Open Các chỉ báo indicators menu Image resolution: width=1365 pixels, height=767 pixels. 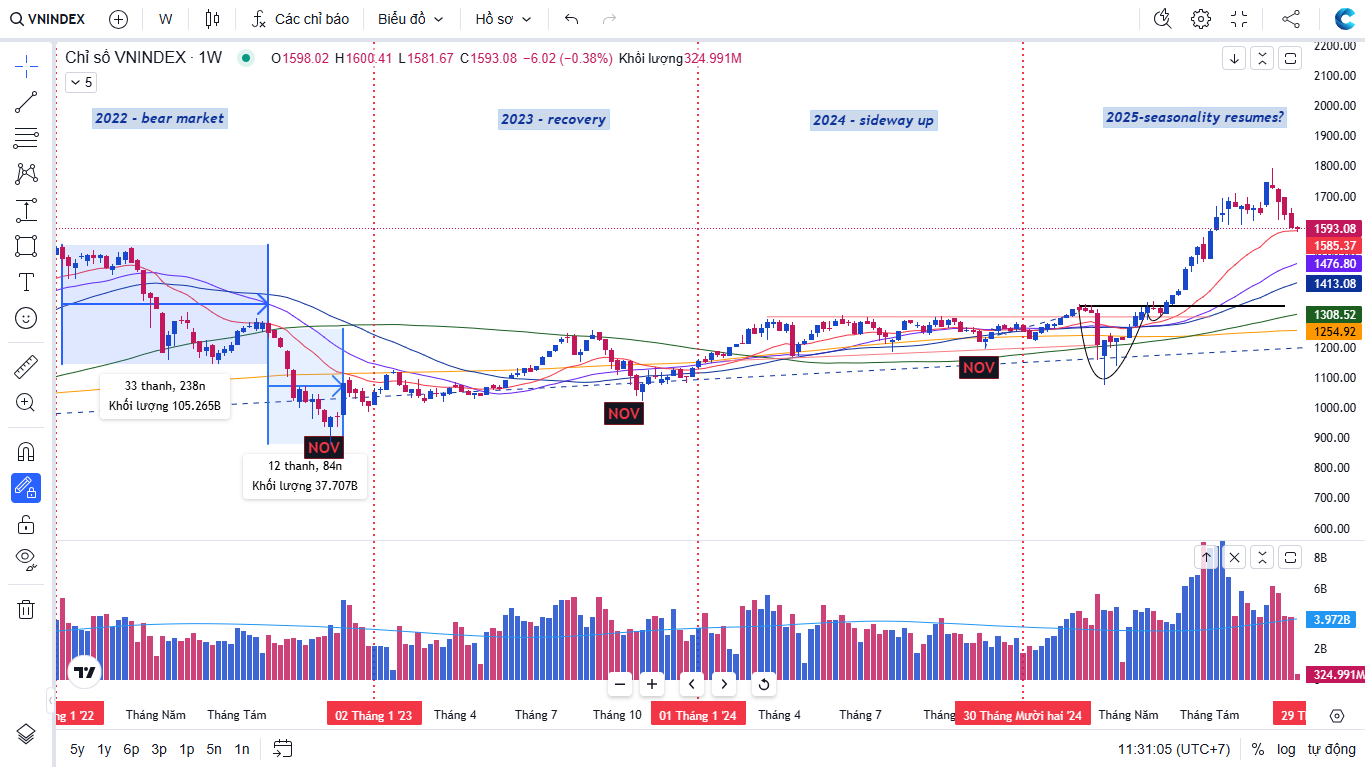(301, 19)
